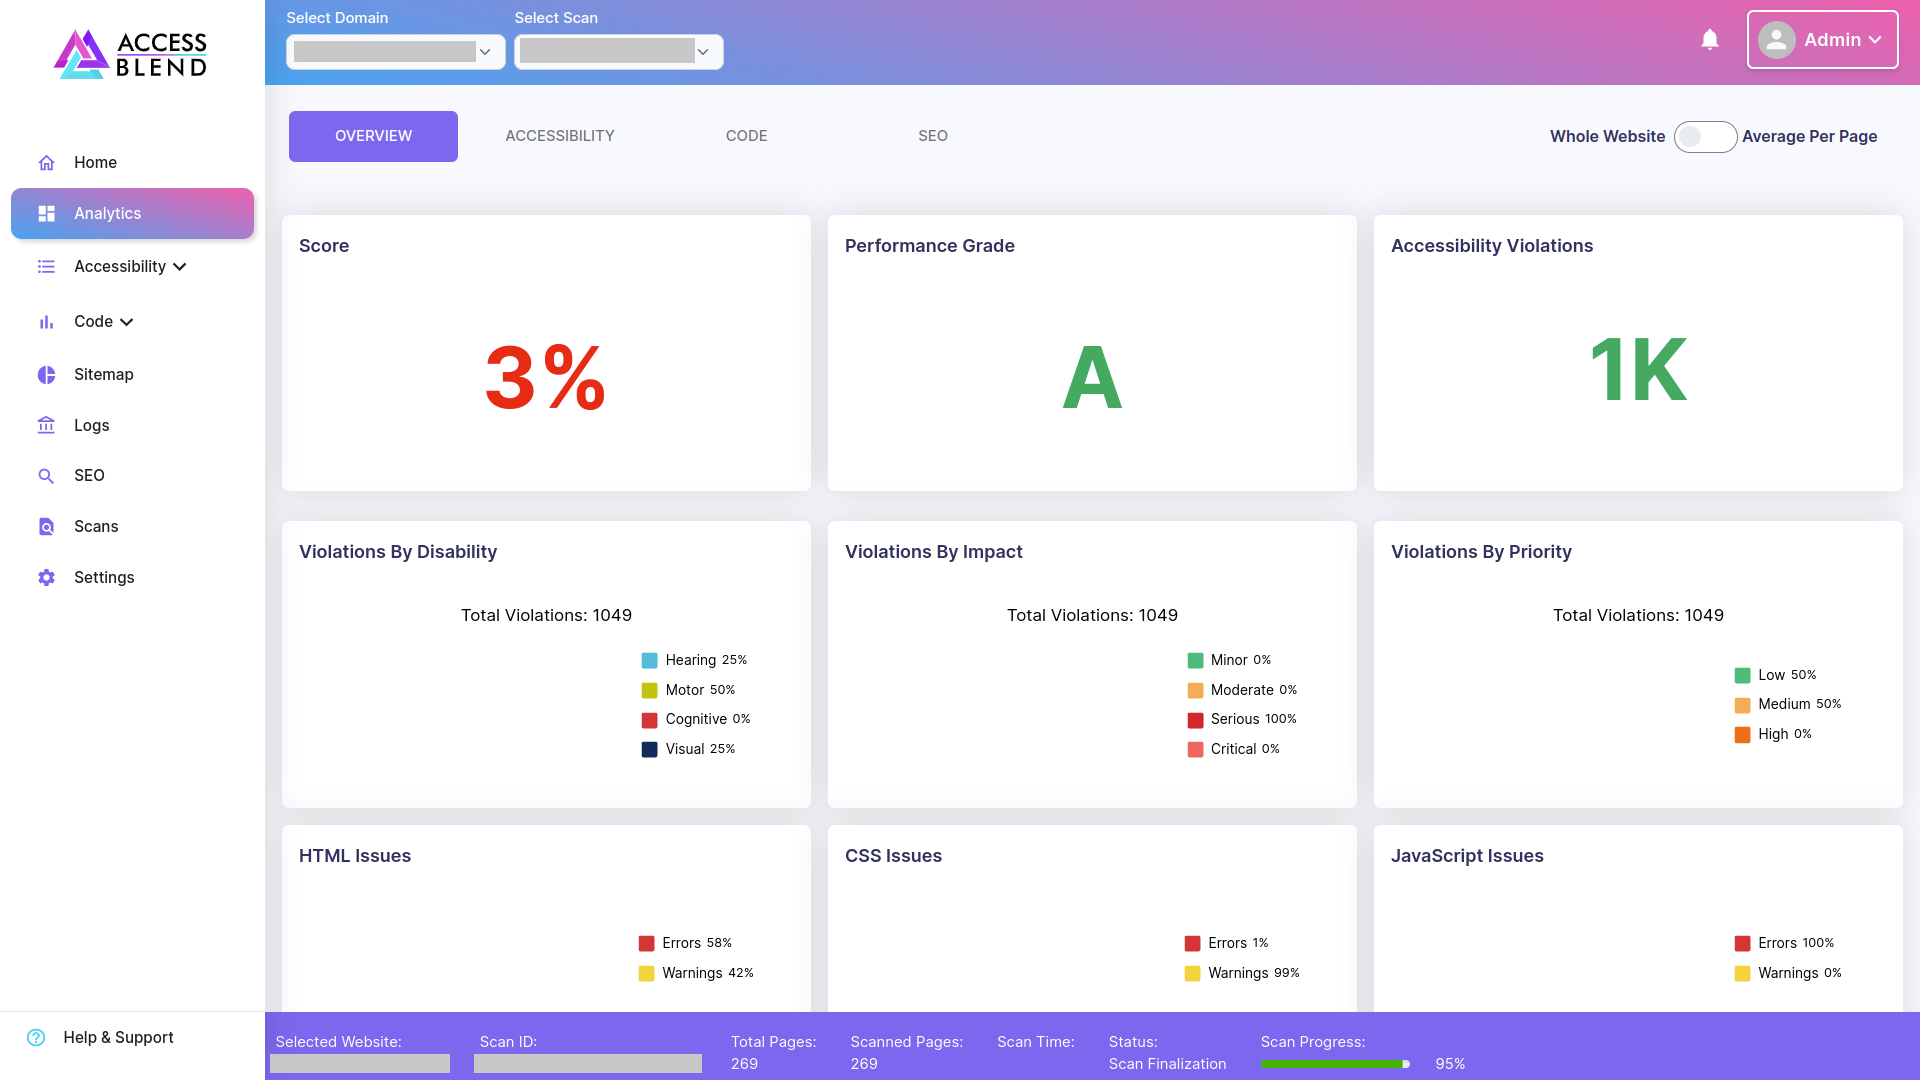This screenshot has height=1080, width=1920.
Task: Open the Admin account menu
Action: tap(1822, 40)
